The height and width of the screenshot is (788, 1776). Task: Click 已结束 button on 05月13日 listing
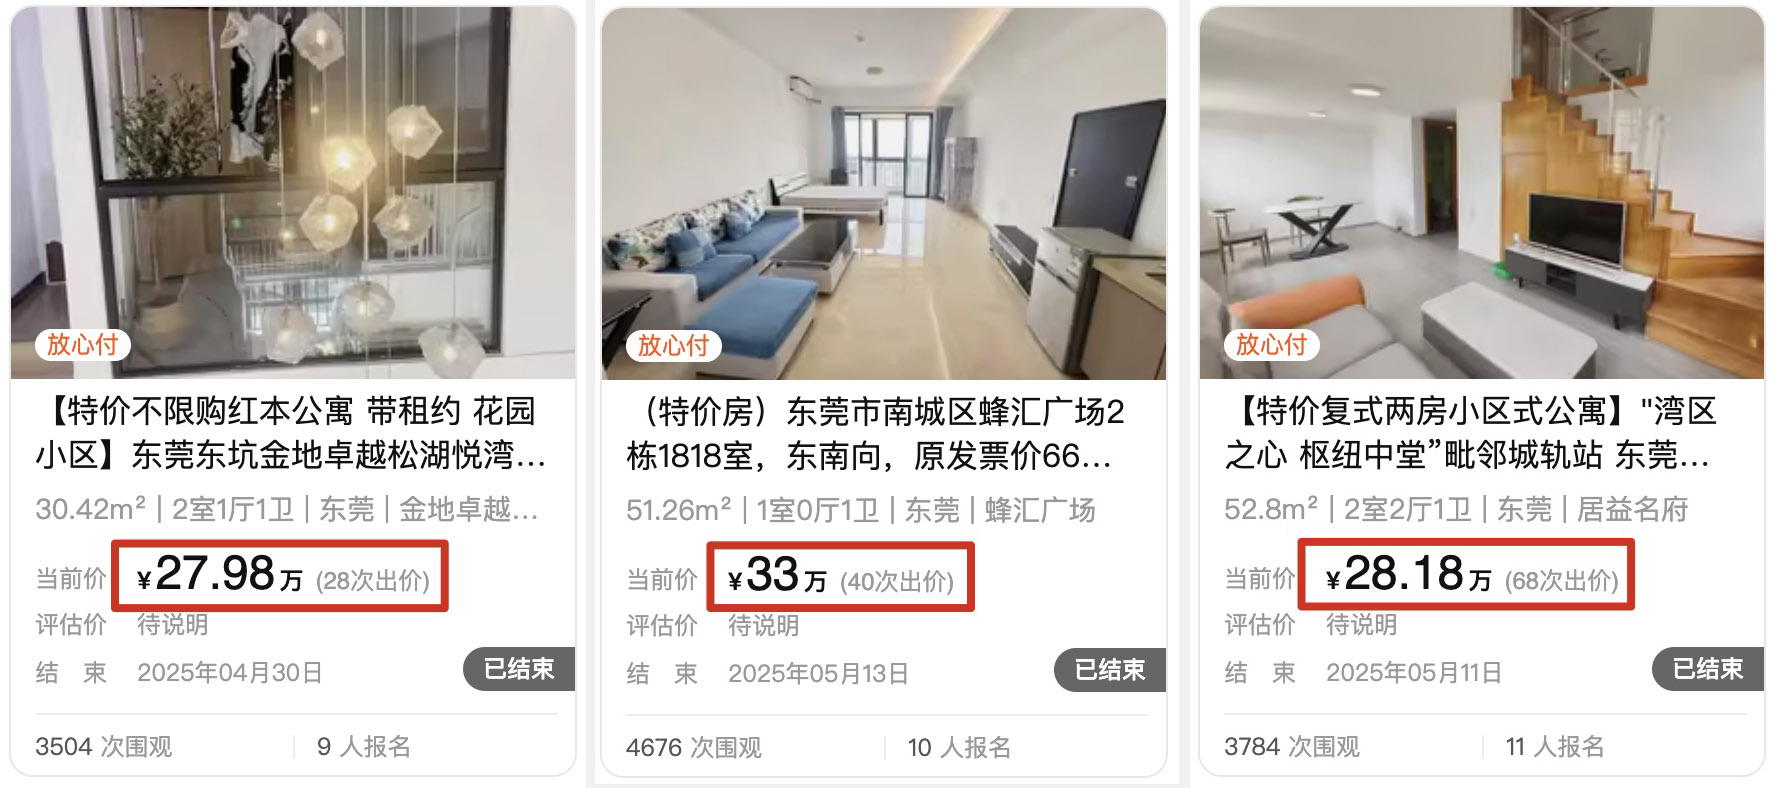pos(1110,670)
